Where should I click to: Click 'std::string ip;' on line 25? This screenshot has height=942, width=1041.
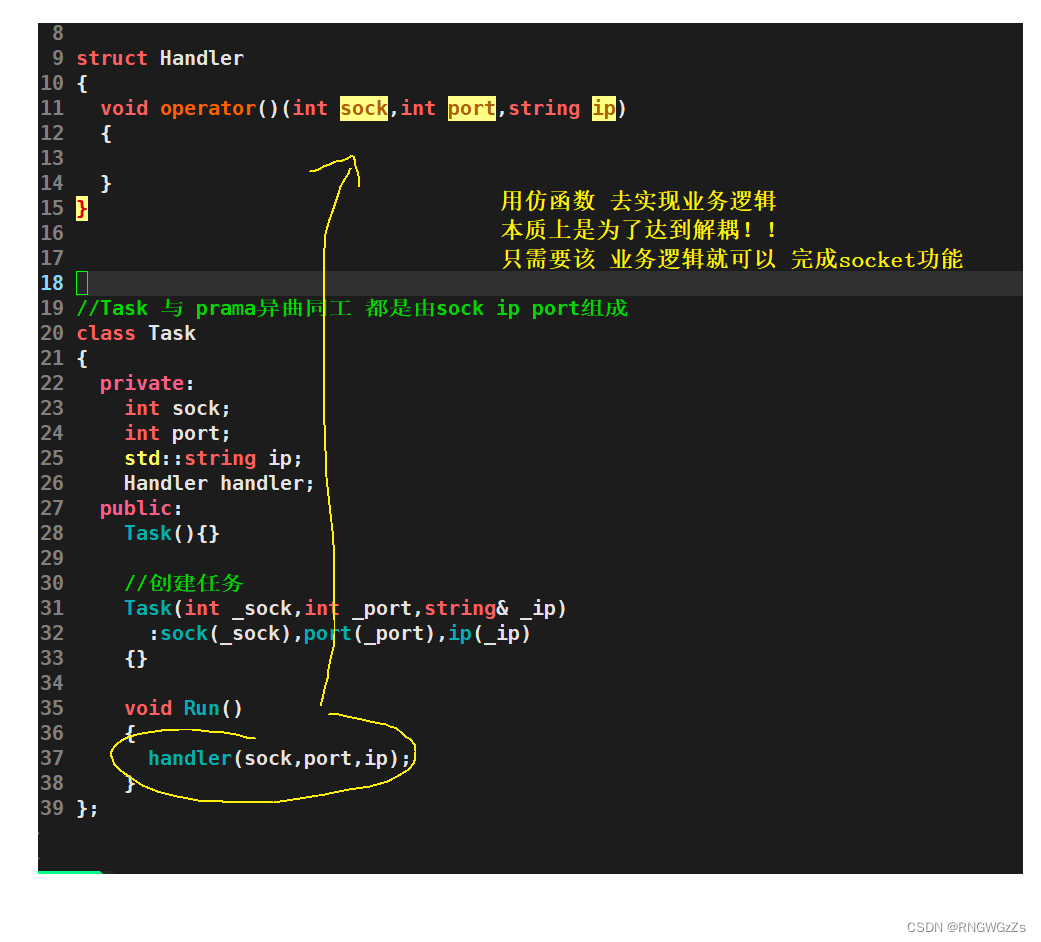(213, 459)
